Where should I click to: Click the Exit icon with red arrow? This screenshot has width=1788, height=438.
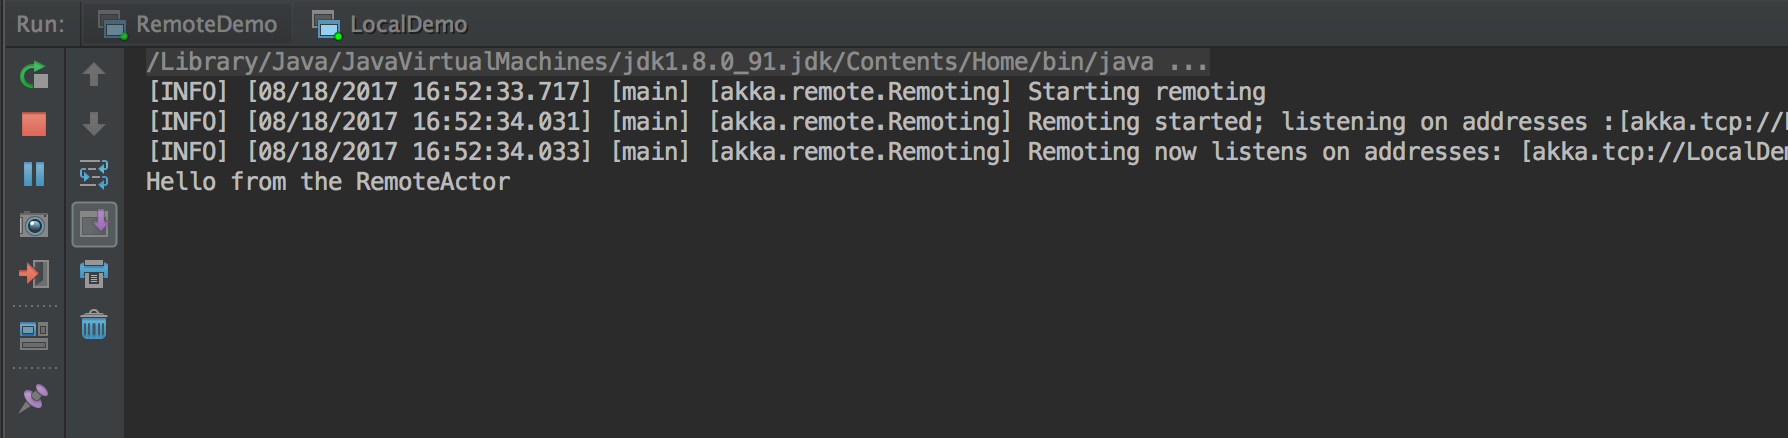(x=34, y=273)
